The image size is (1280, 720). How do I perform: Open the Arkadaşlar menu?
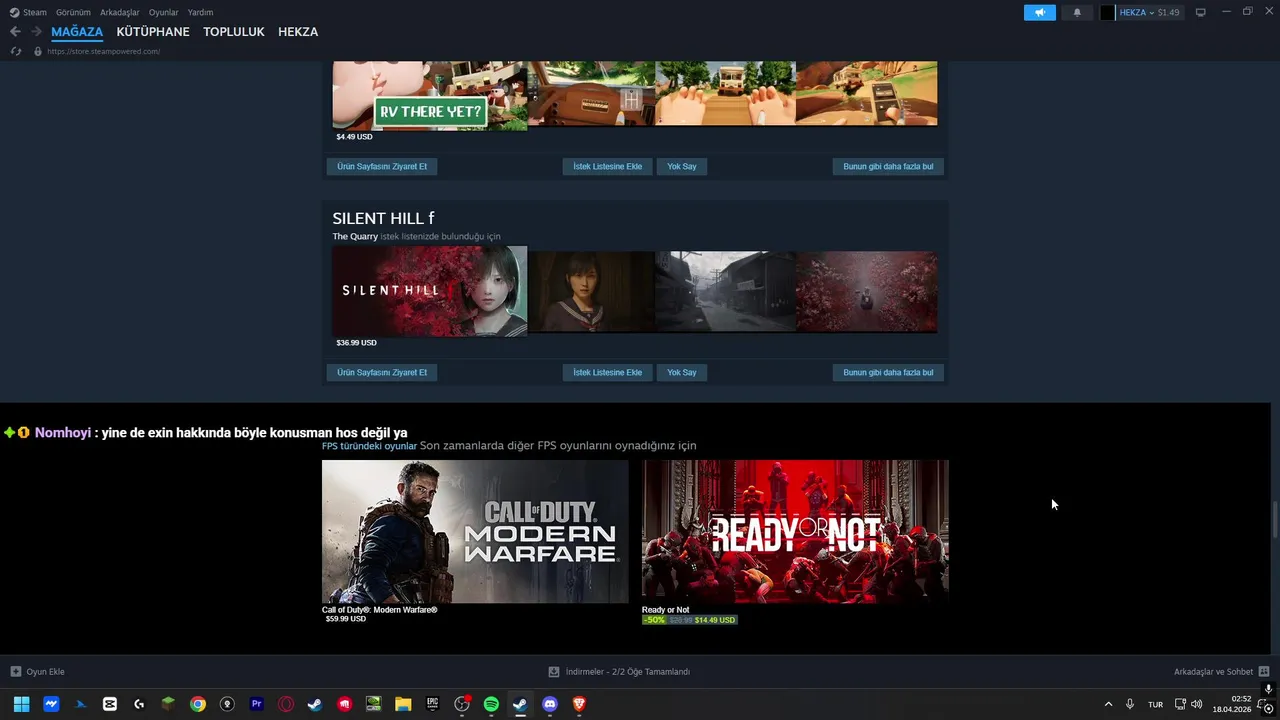click(x=120, y=12)
